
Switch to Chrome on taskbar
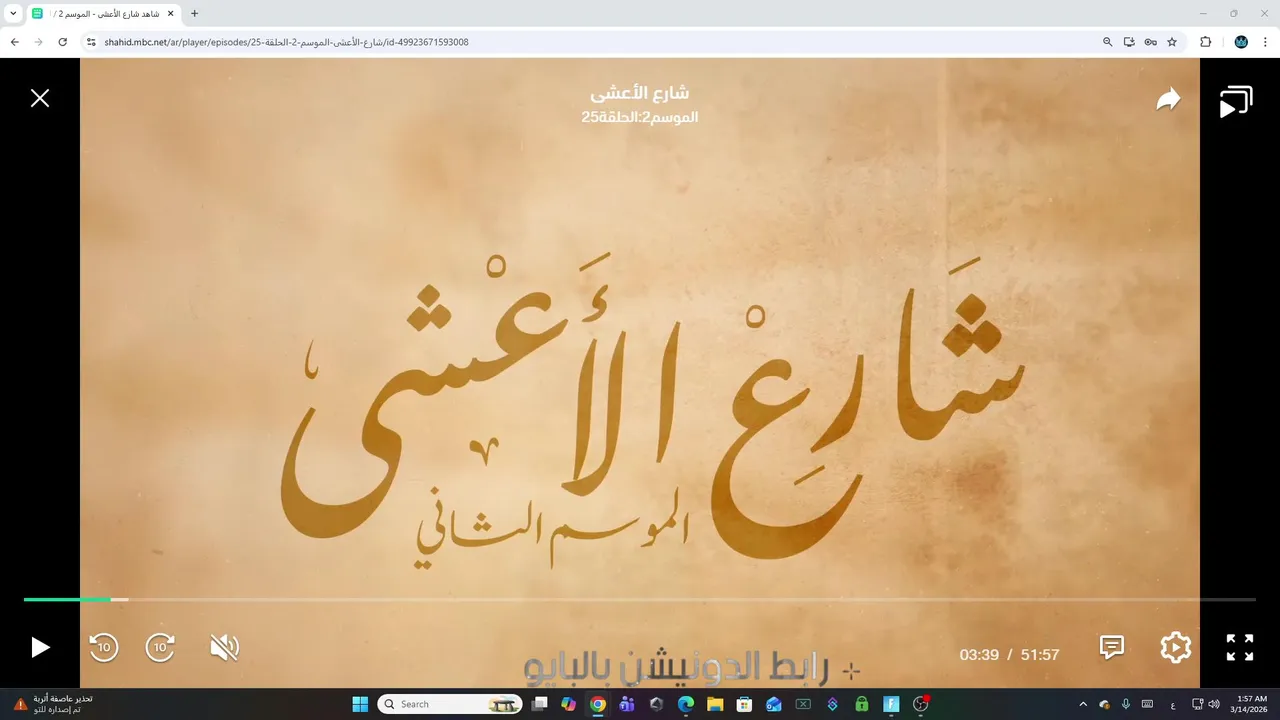tap(598, 704)
